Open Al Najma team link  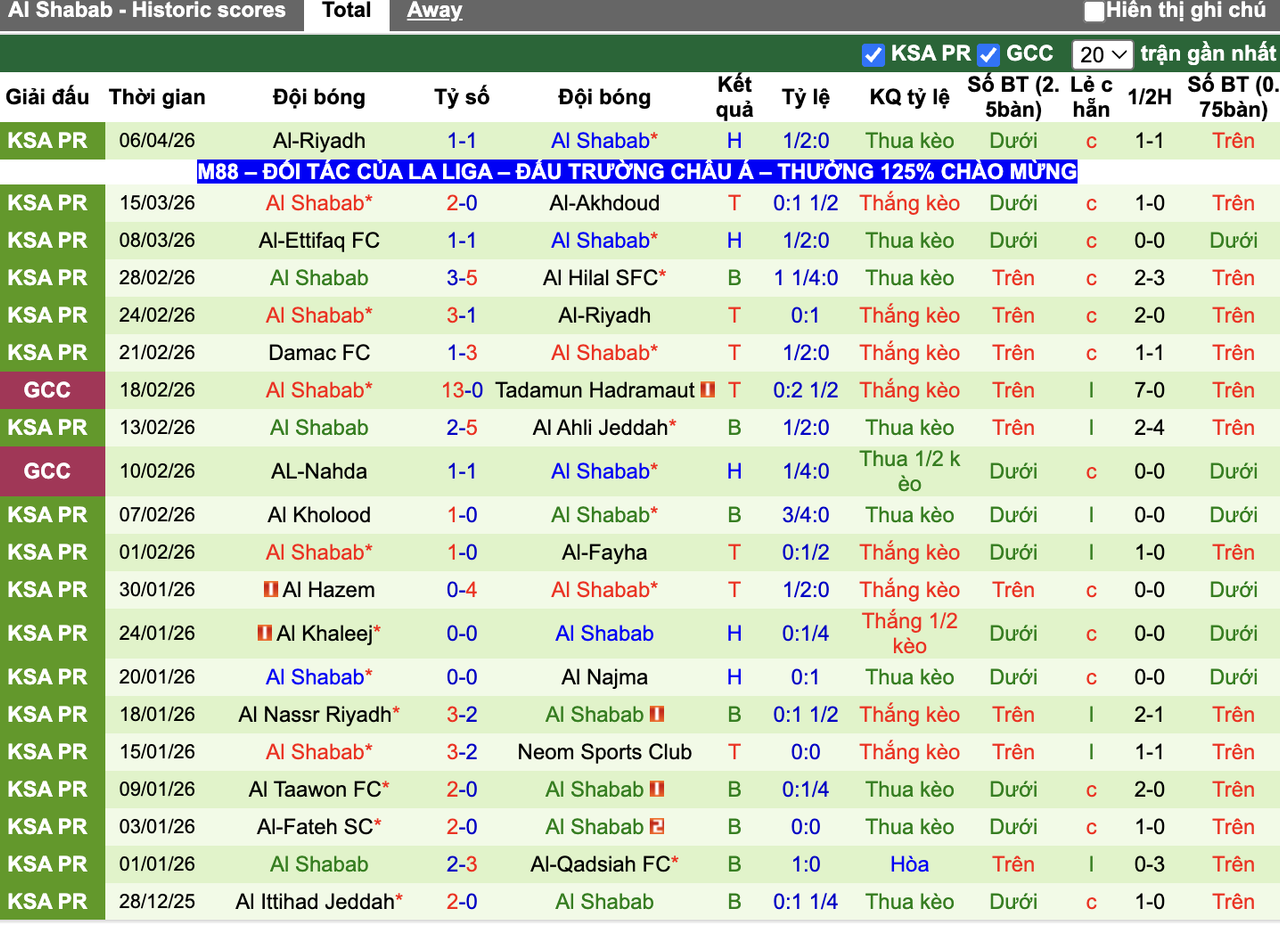pyautogui.click(x=605, y=678)
